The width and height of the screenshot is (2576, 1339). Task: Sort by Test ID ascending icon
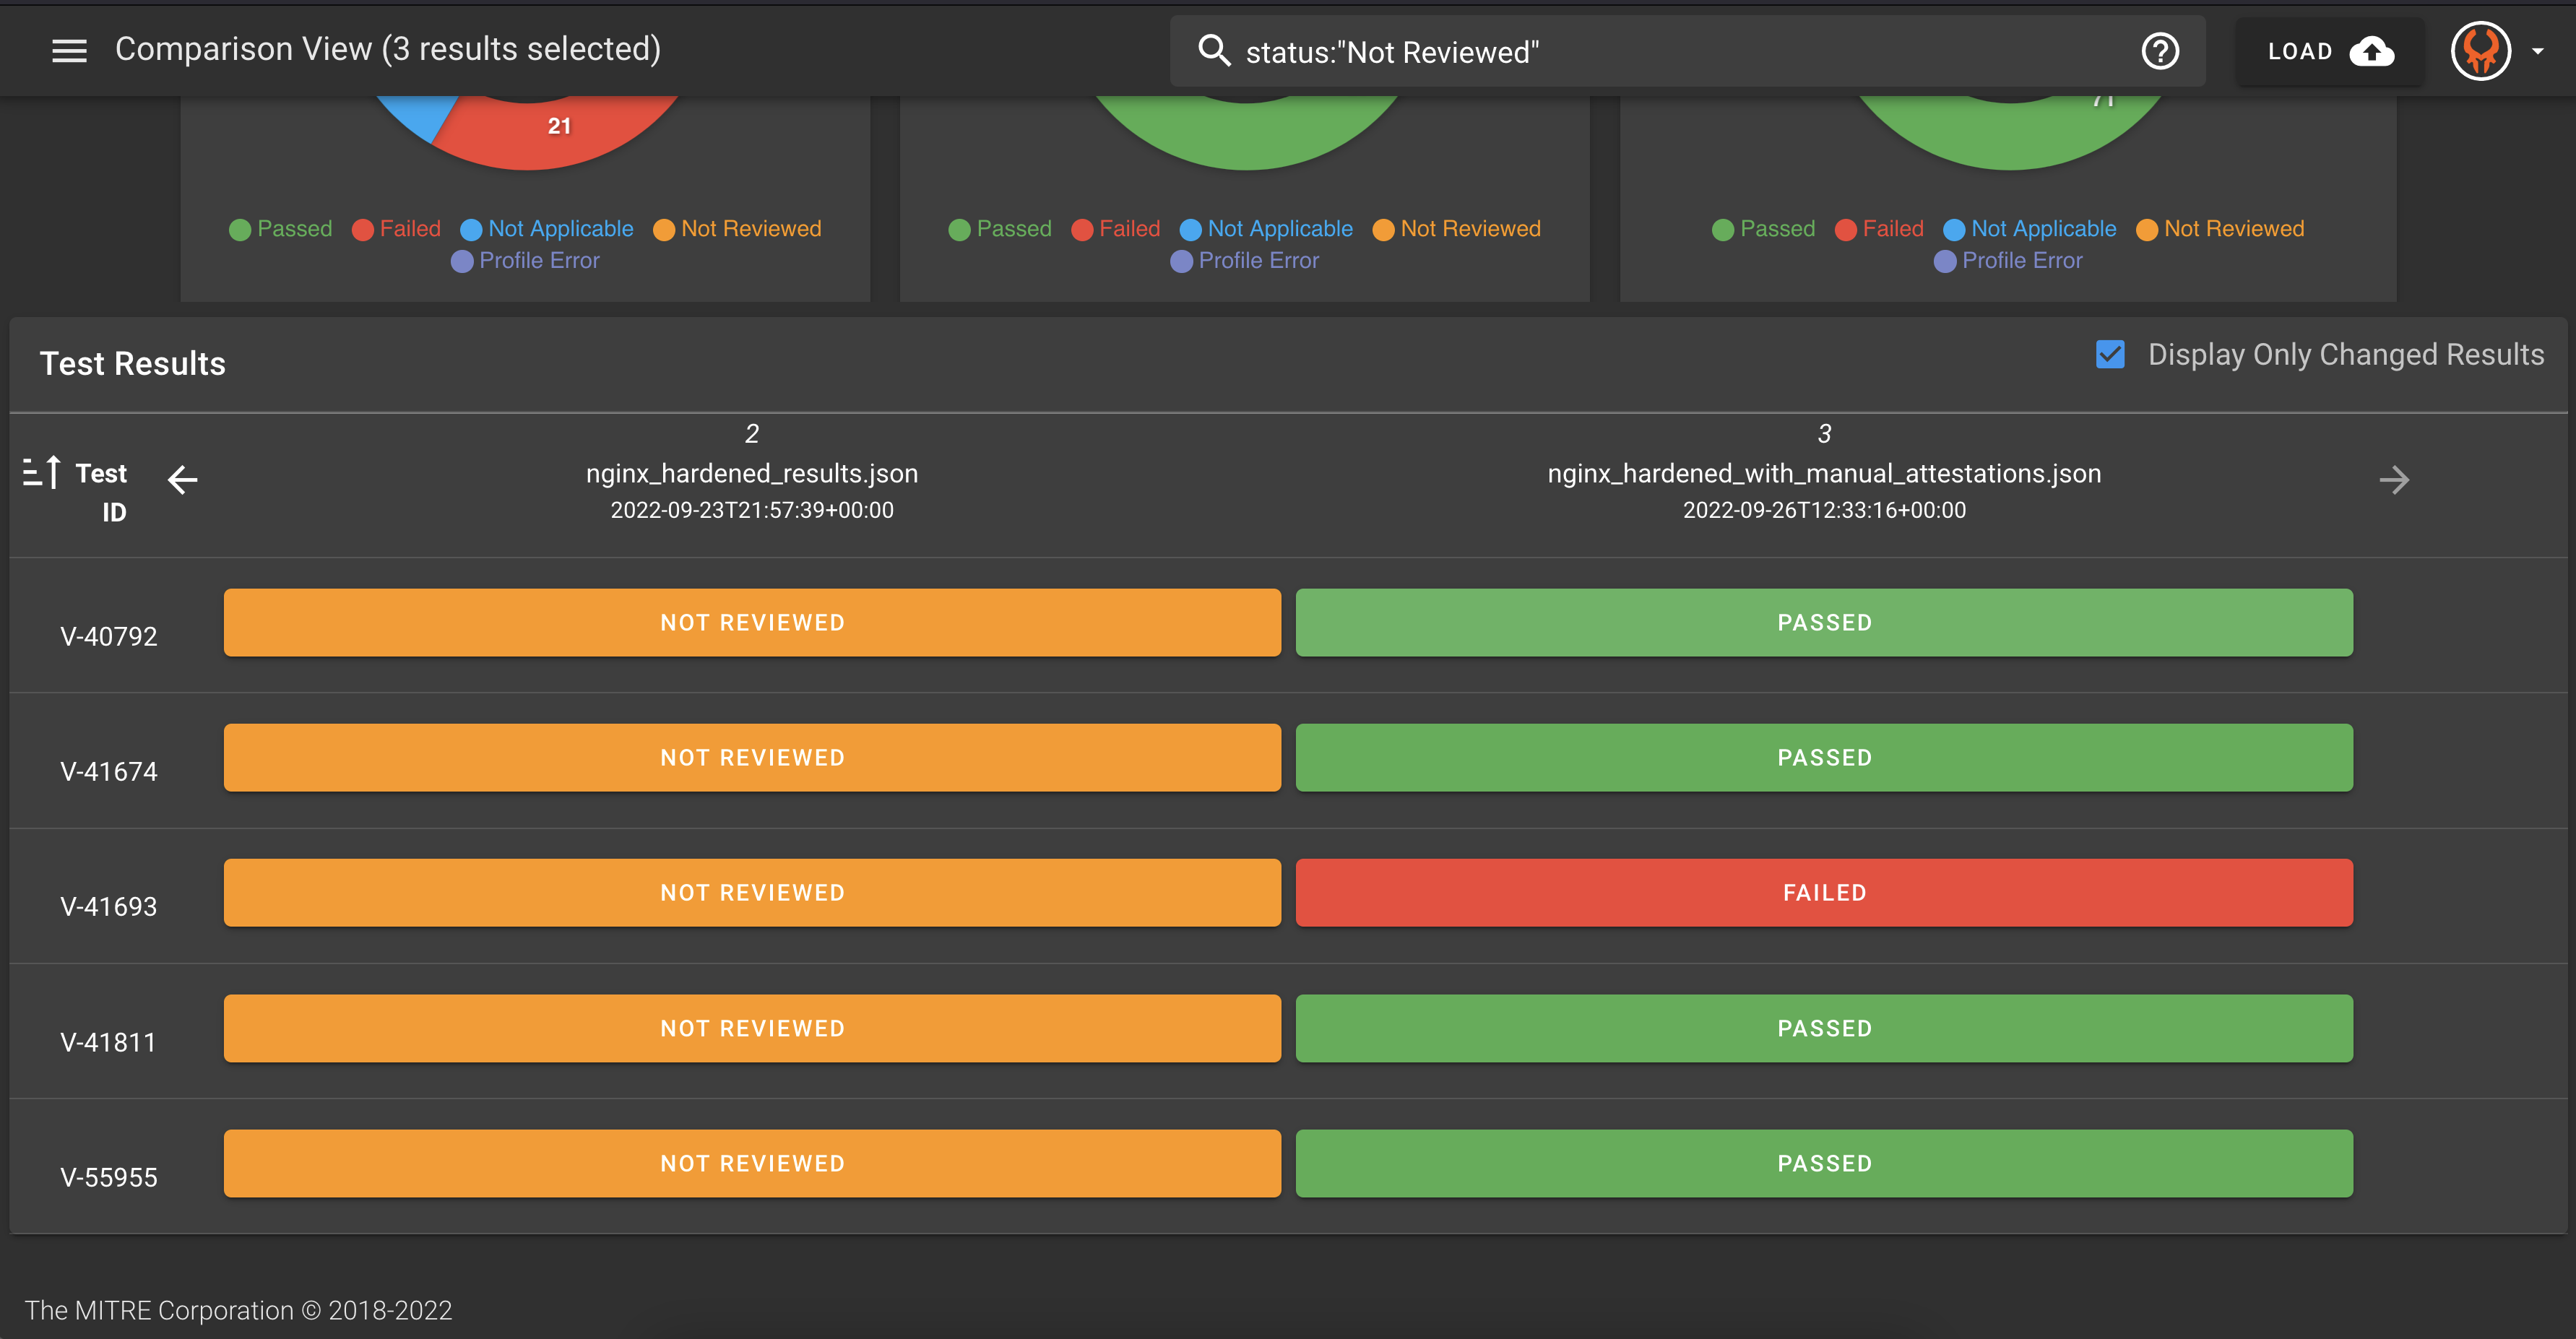42,472
